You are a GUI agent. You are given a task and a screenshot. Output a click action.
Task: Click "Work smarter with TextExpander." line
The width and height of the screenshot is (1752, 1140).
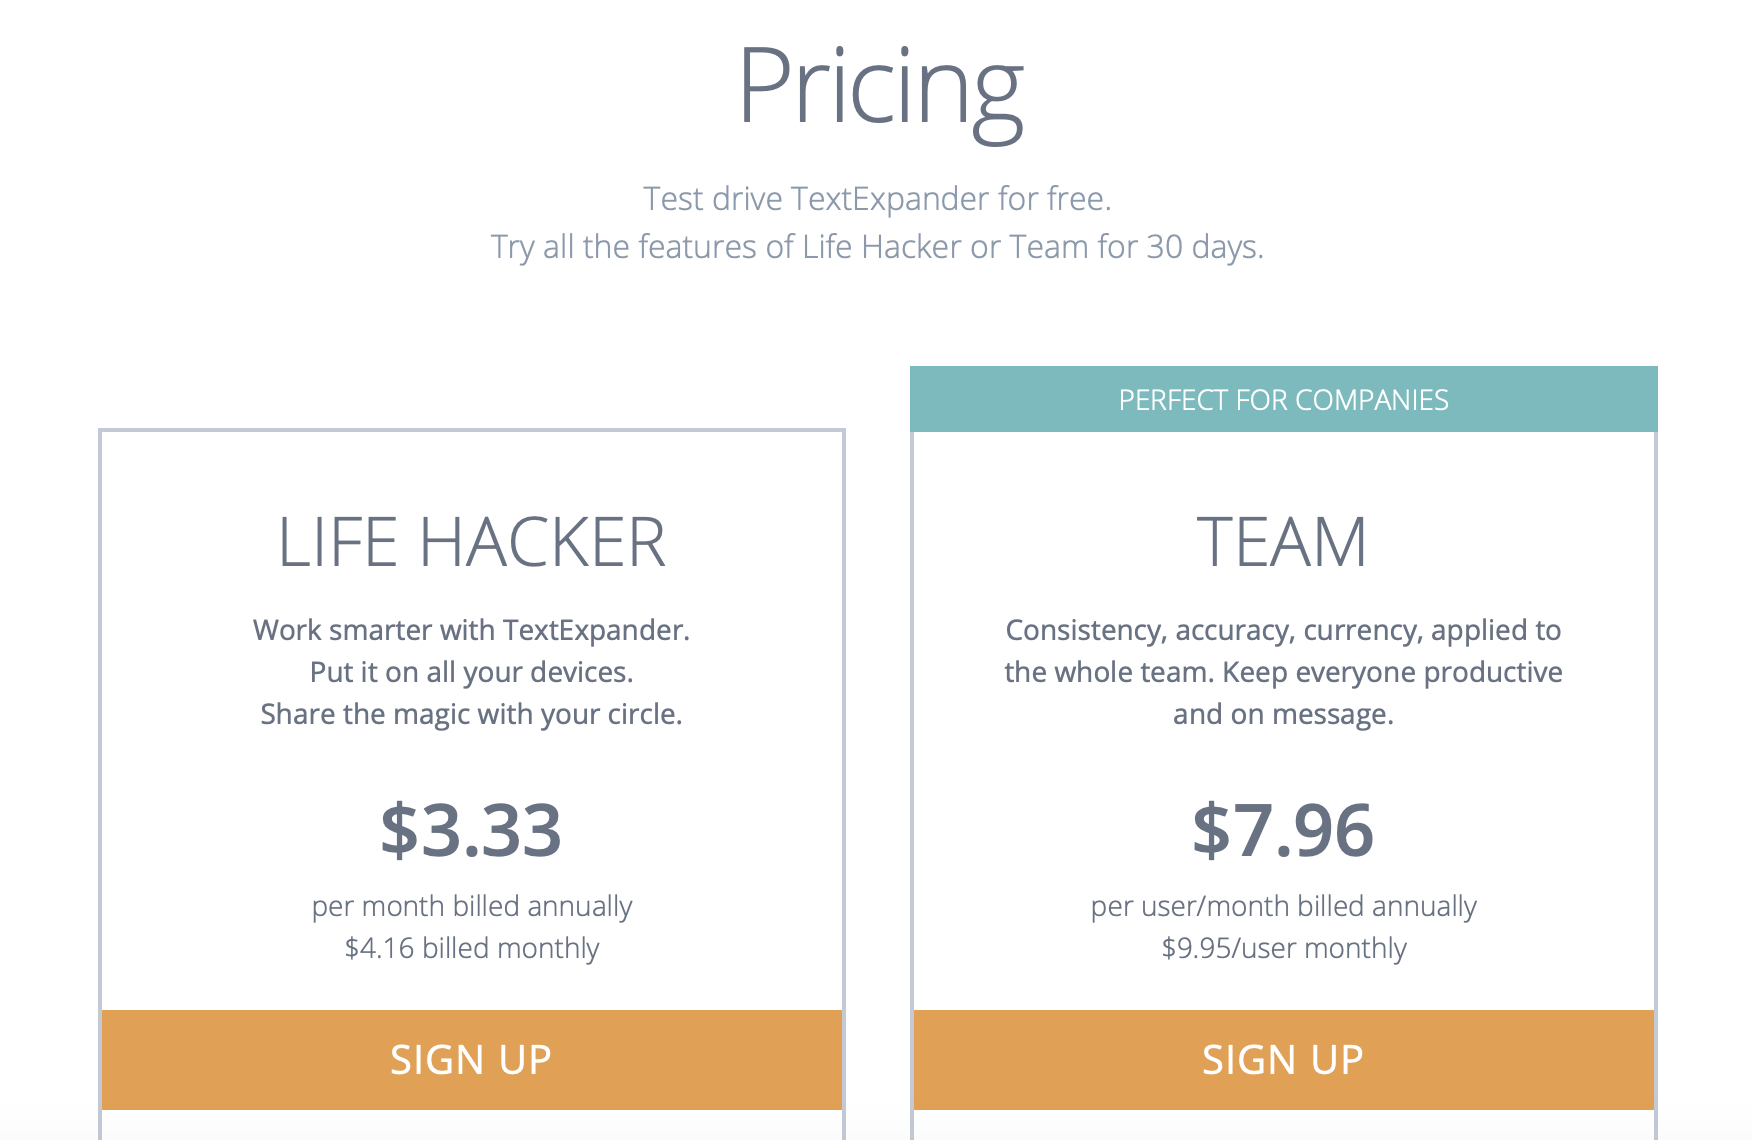coord(471,630)
